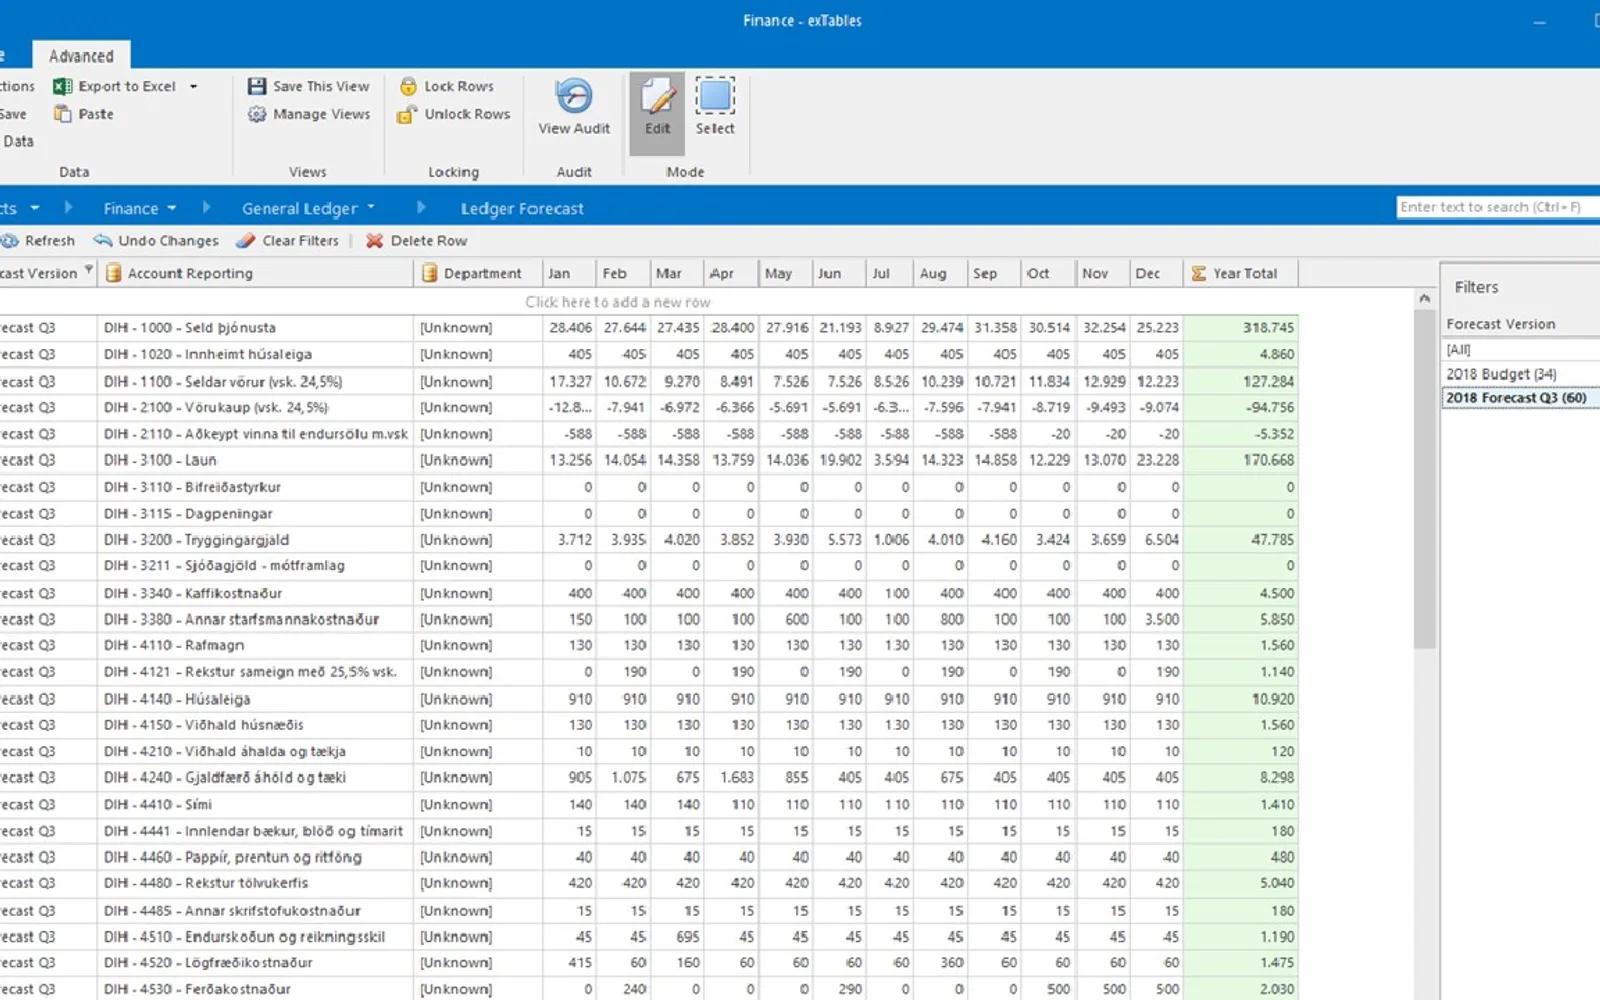The image size is (1600, 1000).
Task: Focus the search text box
Action: (1498, 207)
